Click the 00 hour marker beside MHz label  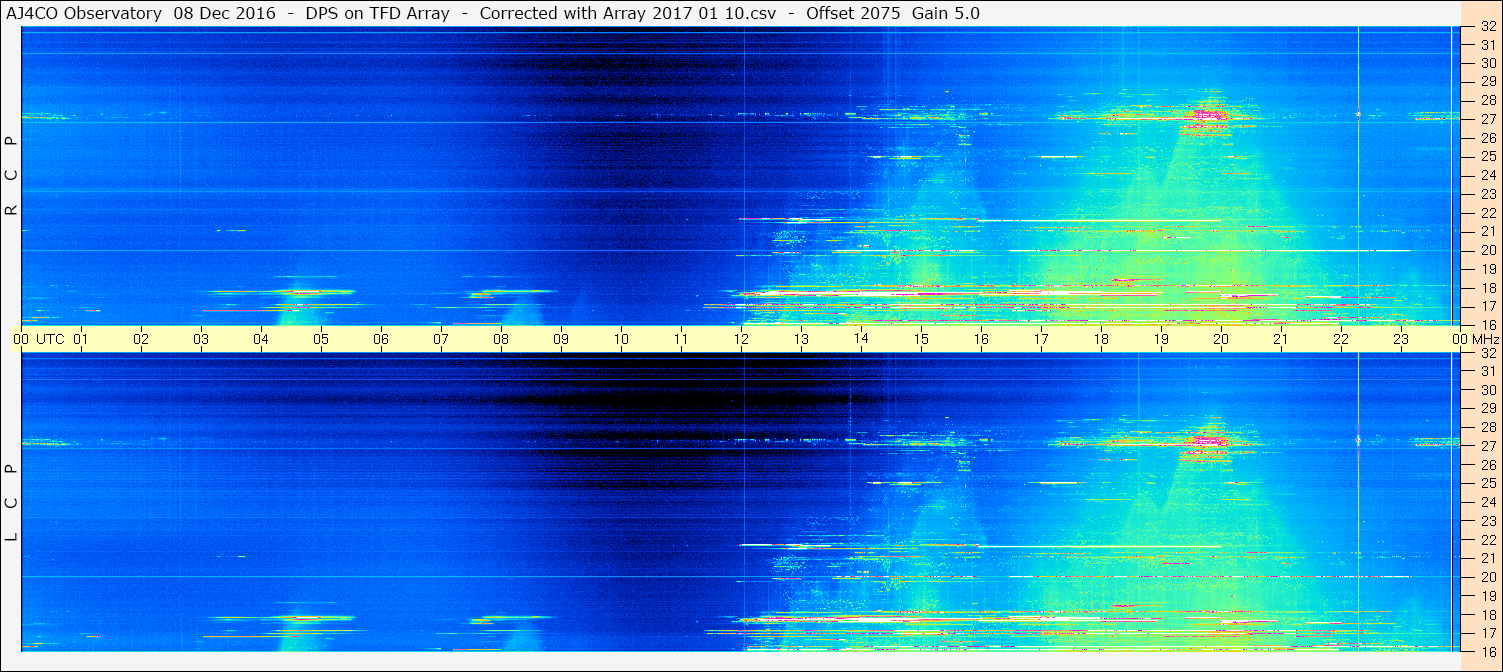click(x=1459, y=339)
